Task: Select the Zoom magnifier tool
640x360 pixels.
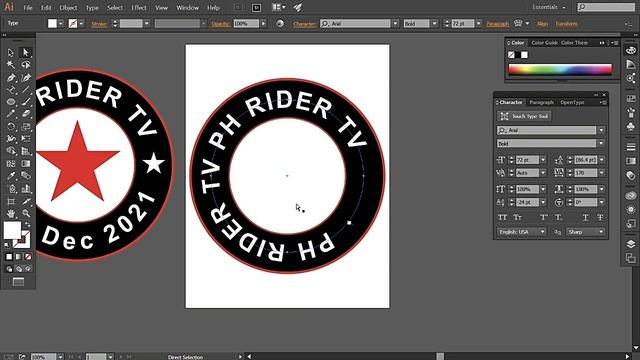Action: click(x=26, y=213)
